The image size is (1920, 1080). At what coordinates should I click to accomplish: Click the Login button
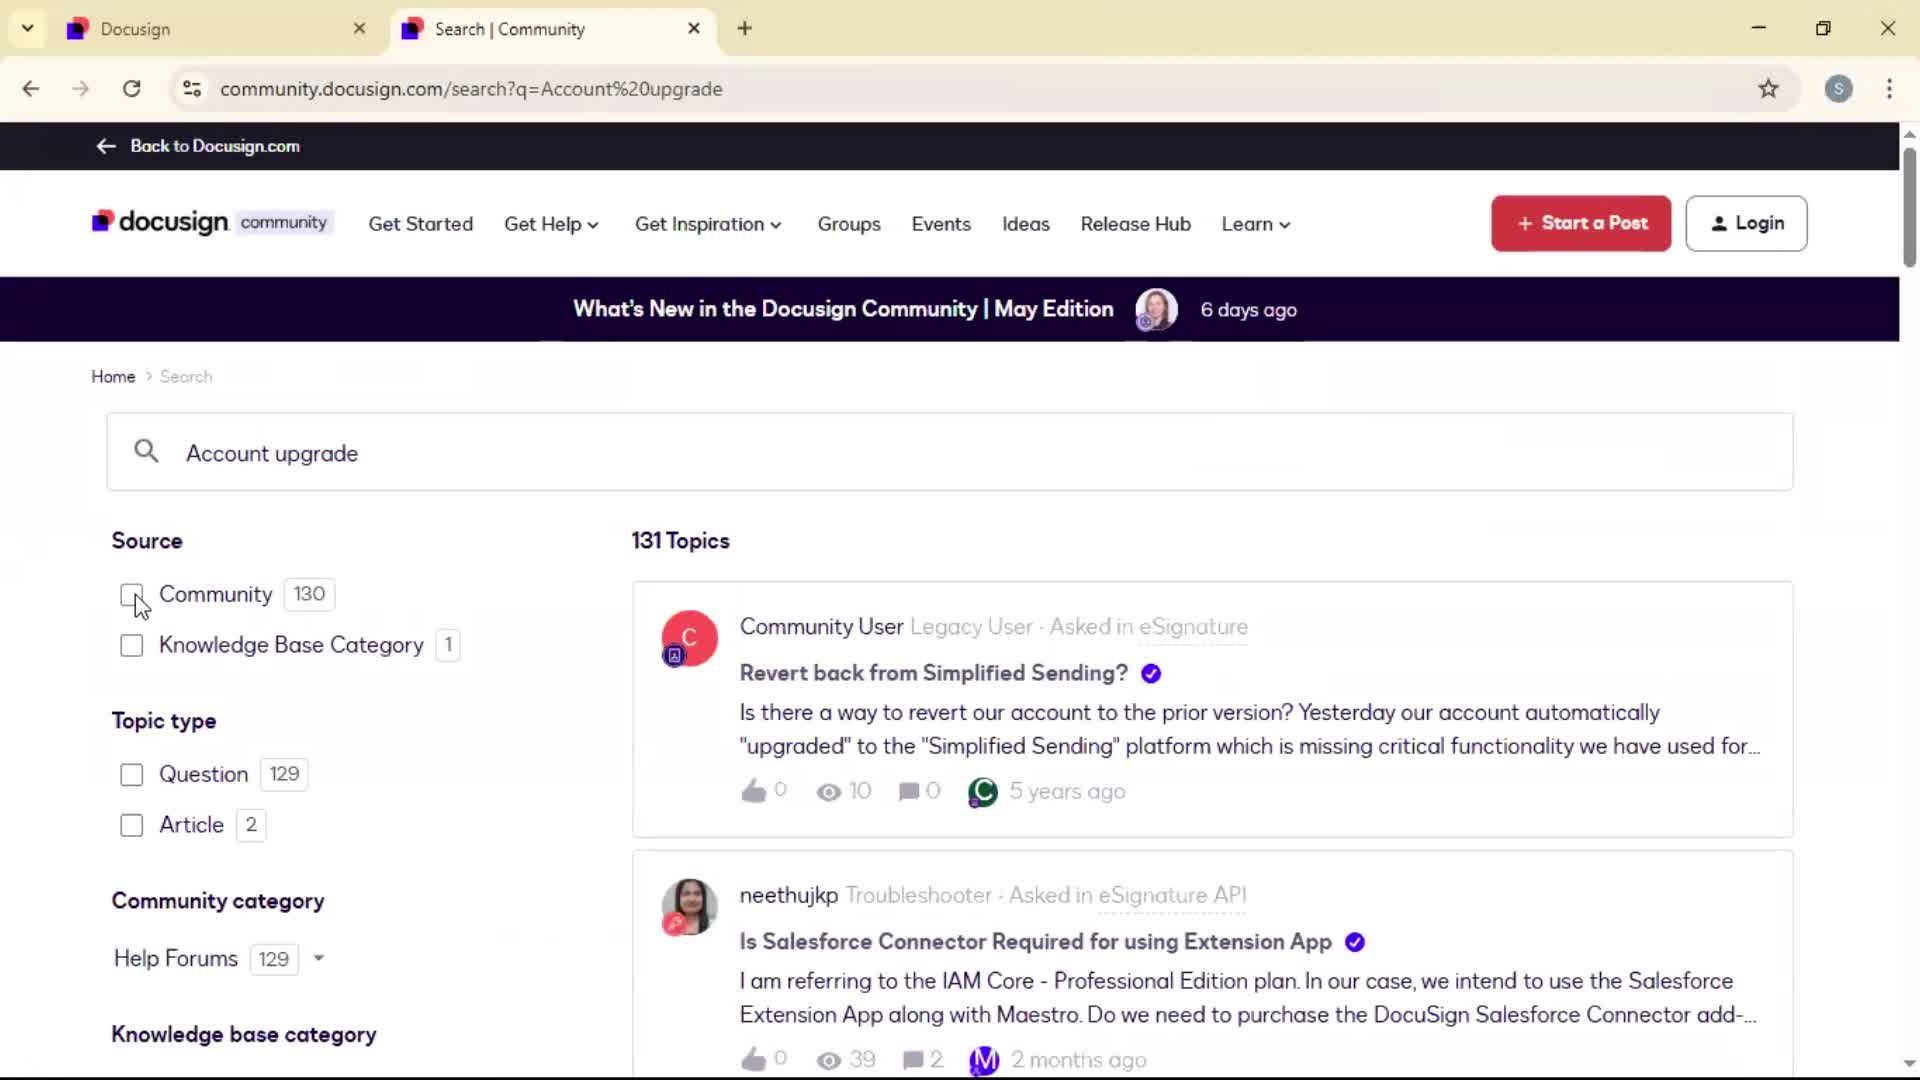point(1745,223)
